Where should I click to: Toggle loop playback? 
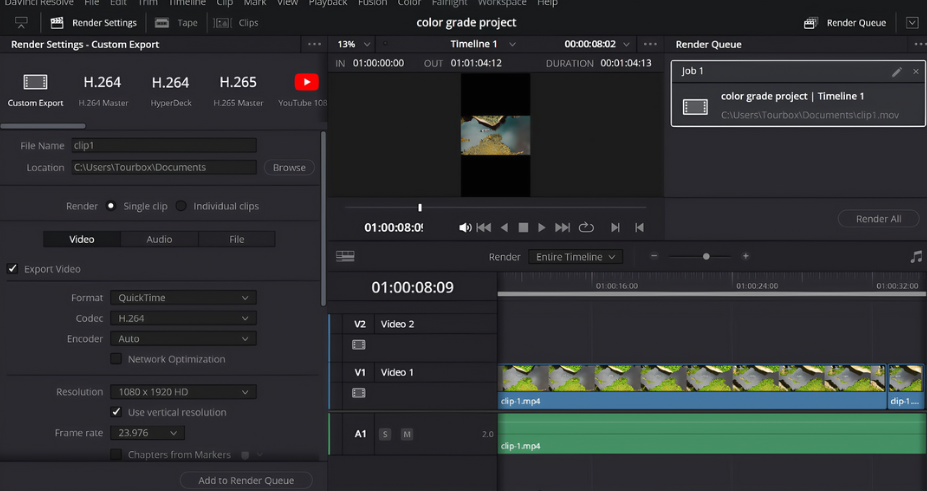(586, 227)
